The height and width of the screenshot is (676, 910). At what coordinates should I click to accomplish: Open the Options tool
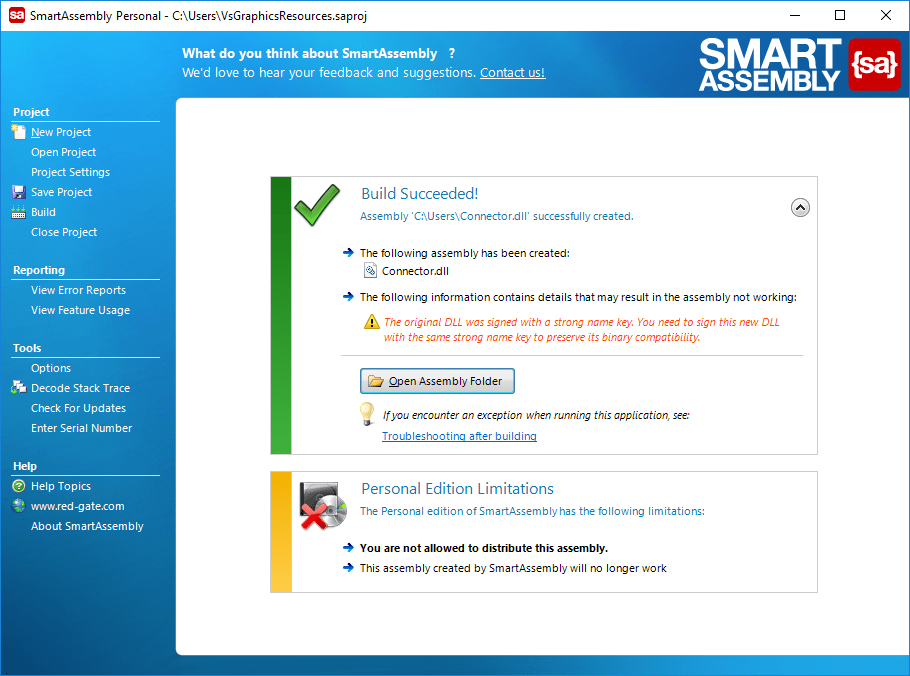click(51, 368)
